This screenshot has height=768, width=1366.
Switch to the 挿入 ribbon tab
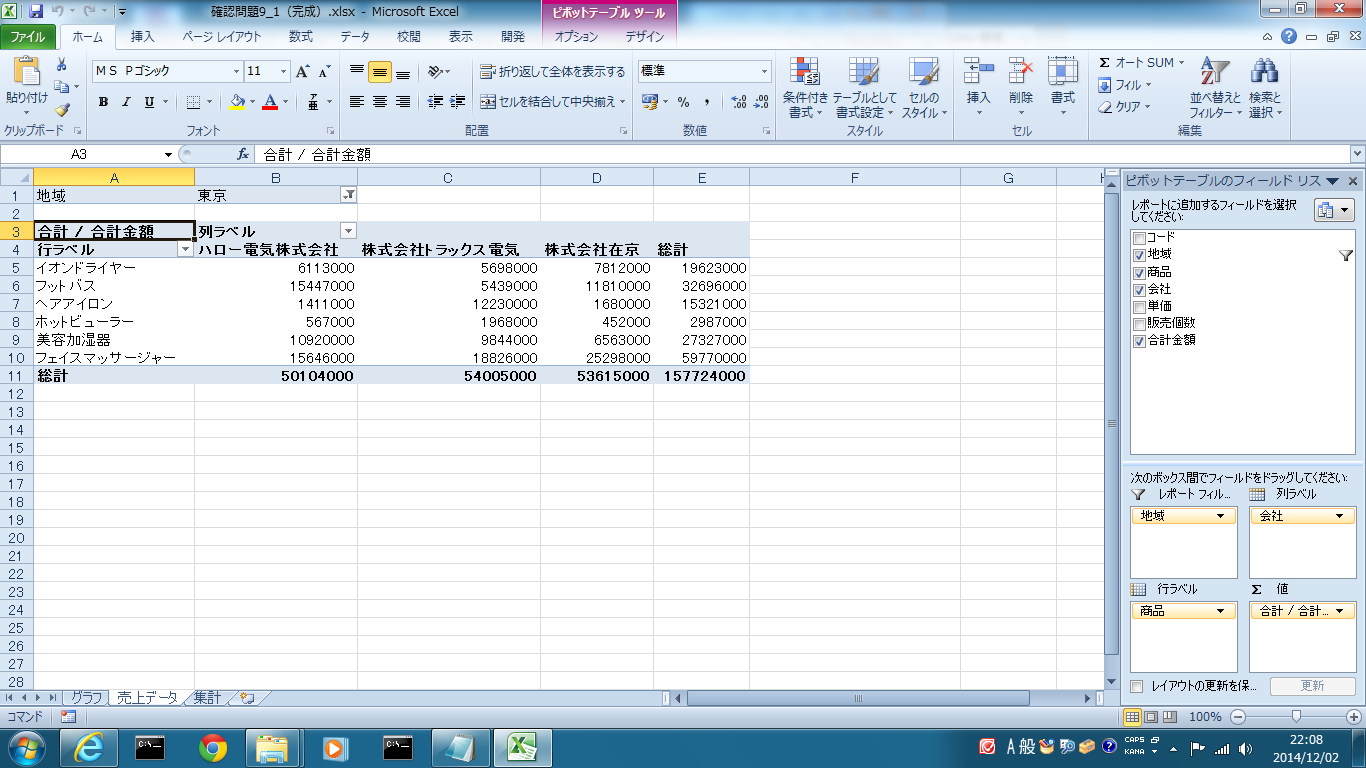point(143,36)
